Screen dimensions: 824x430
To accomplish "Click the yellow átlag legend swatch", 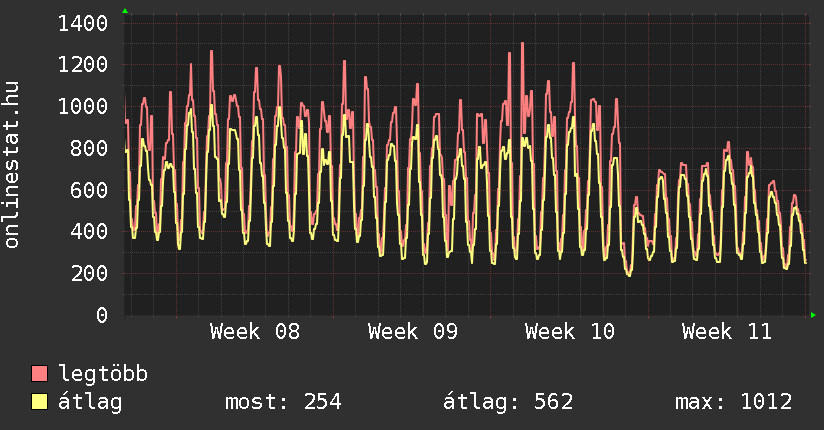I will pos(40,402).
